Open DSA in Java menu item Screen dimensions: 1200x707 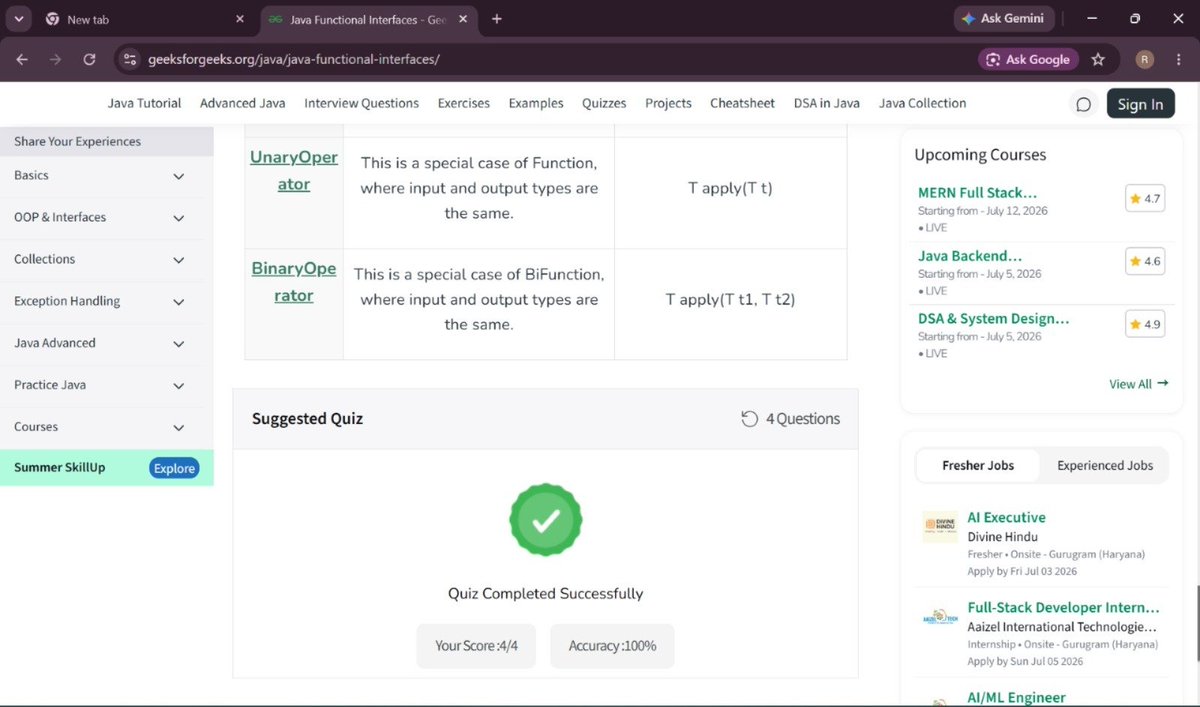[x=827, y=103]
